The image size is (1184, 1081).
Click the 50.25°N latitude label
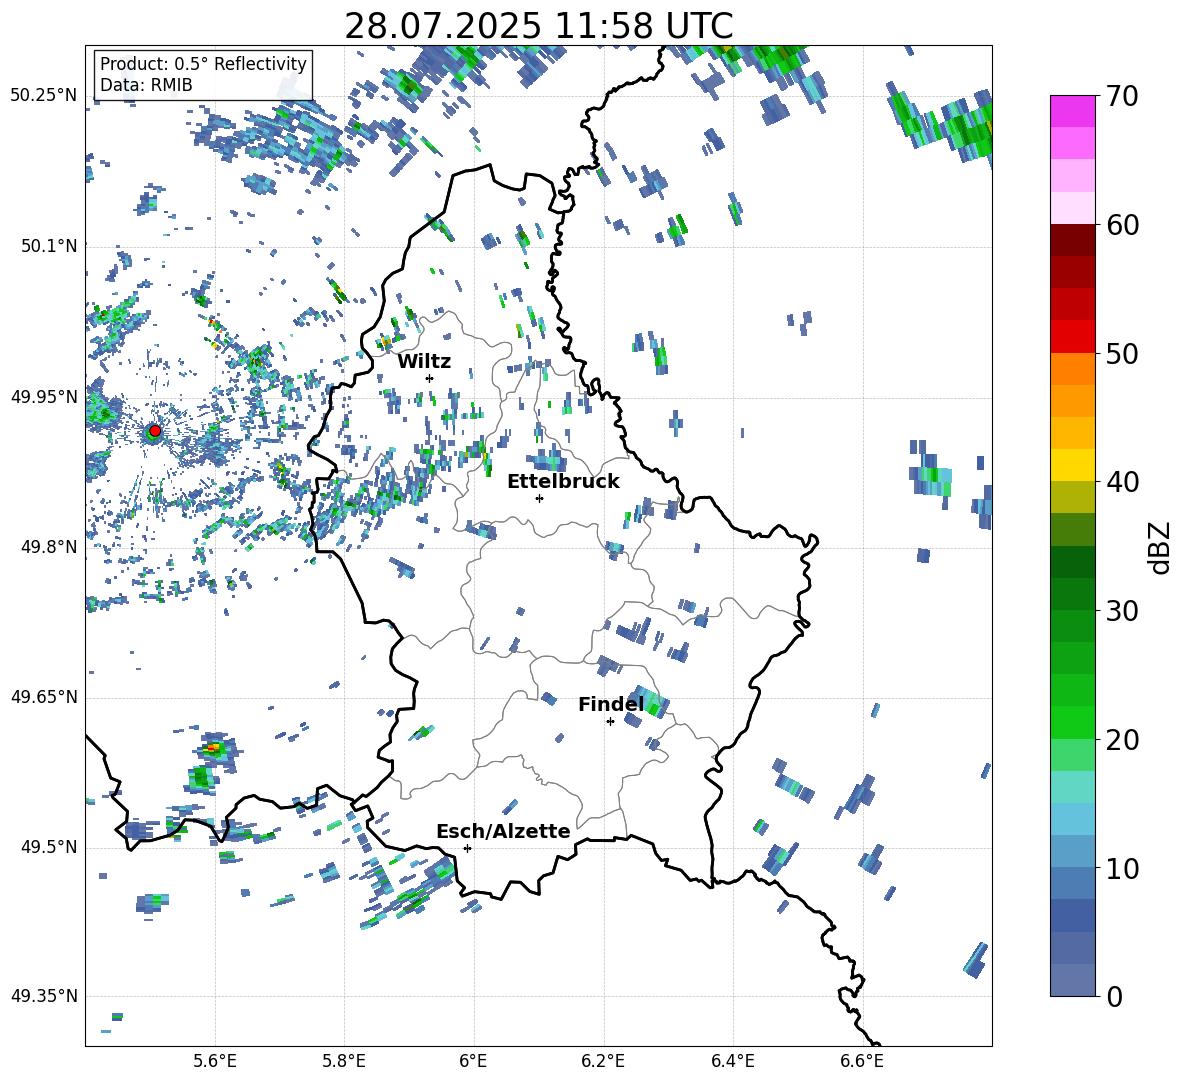44,95
